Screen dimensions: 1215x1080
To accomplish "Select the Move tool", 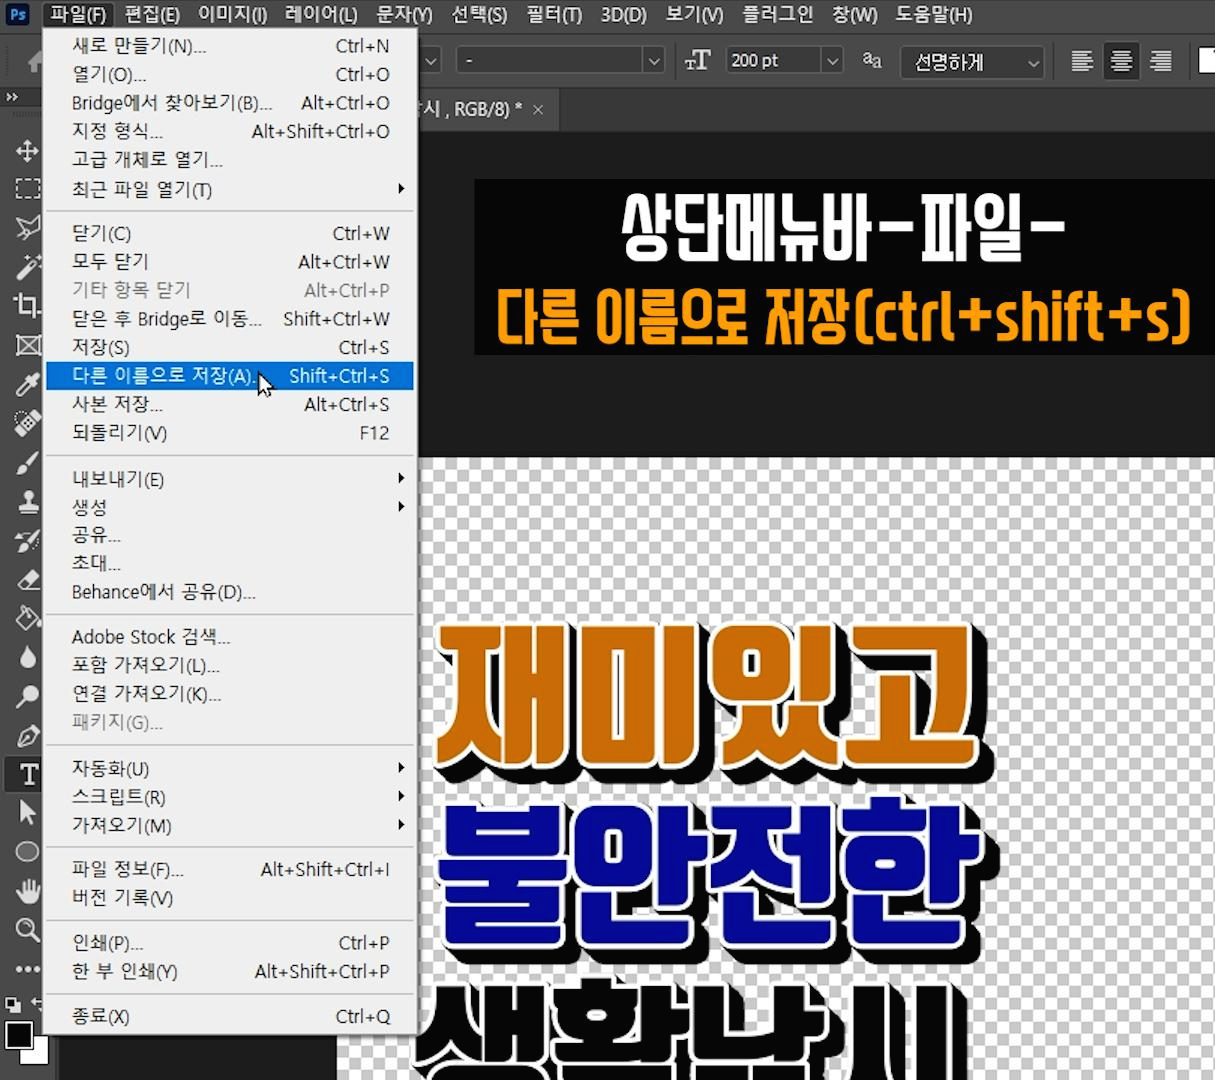I will click(27, 151).
